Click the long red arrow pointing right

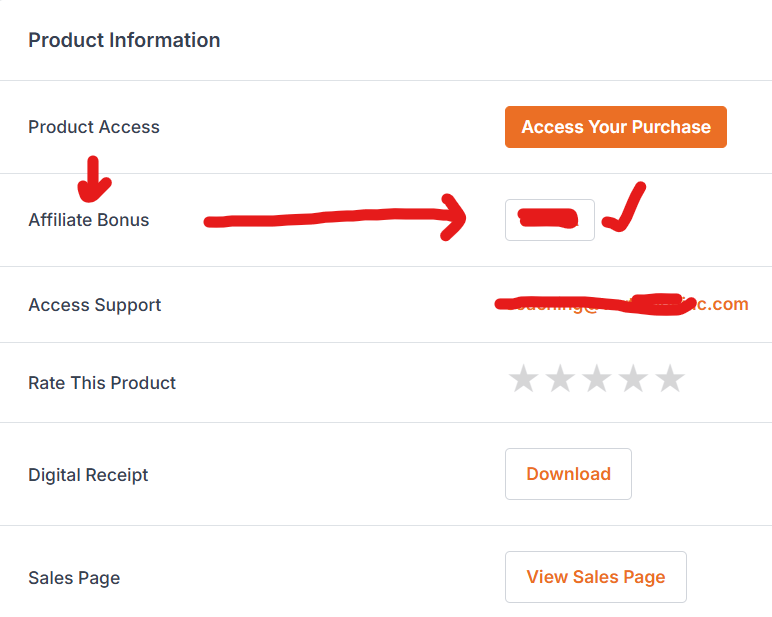pos(335,217)
